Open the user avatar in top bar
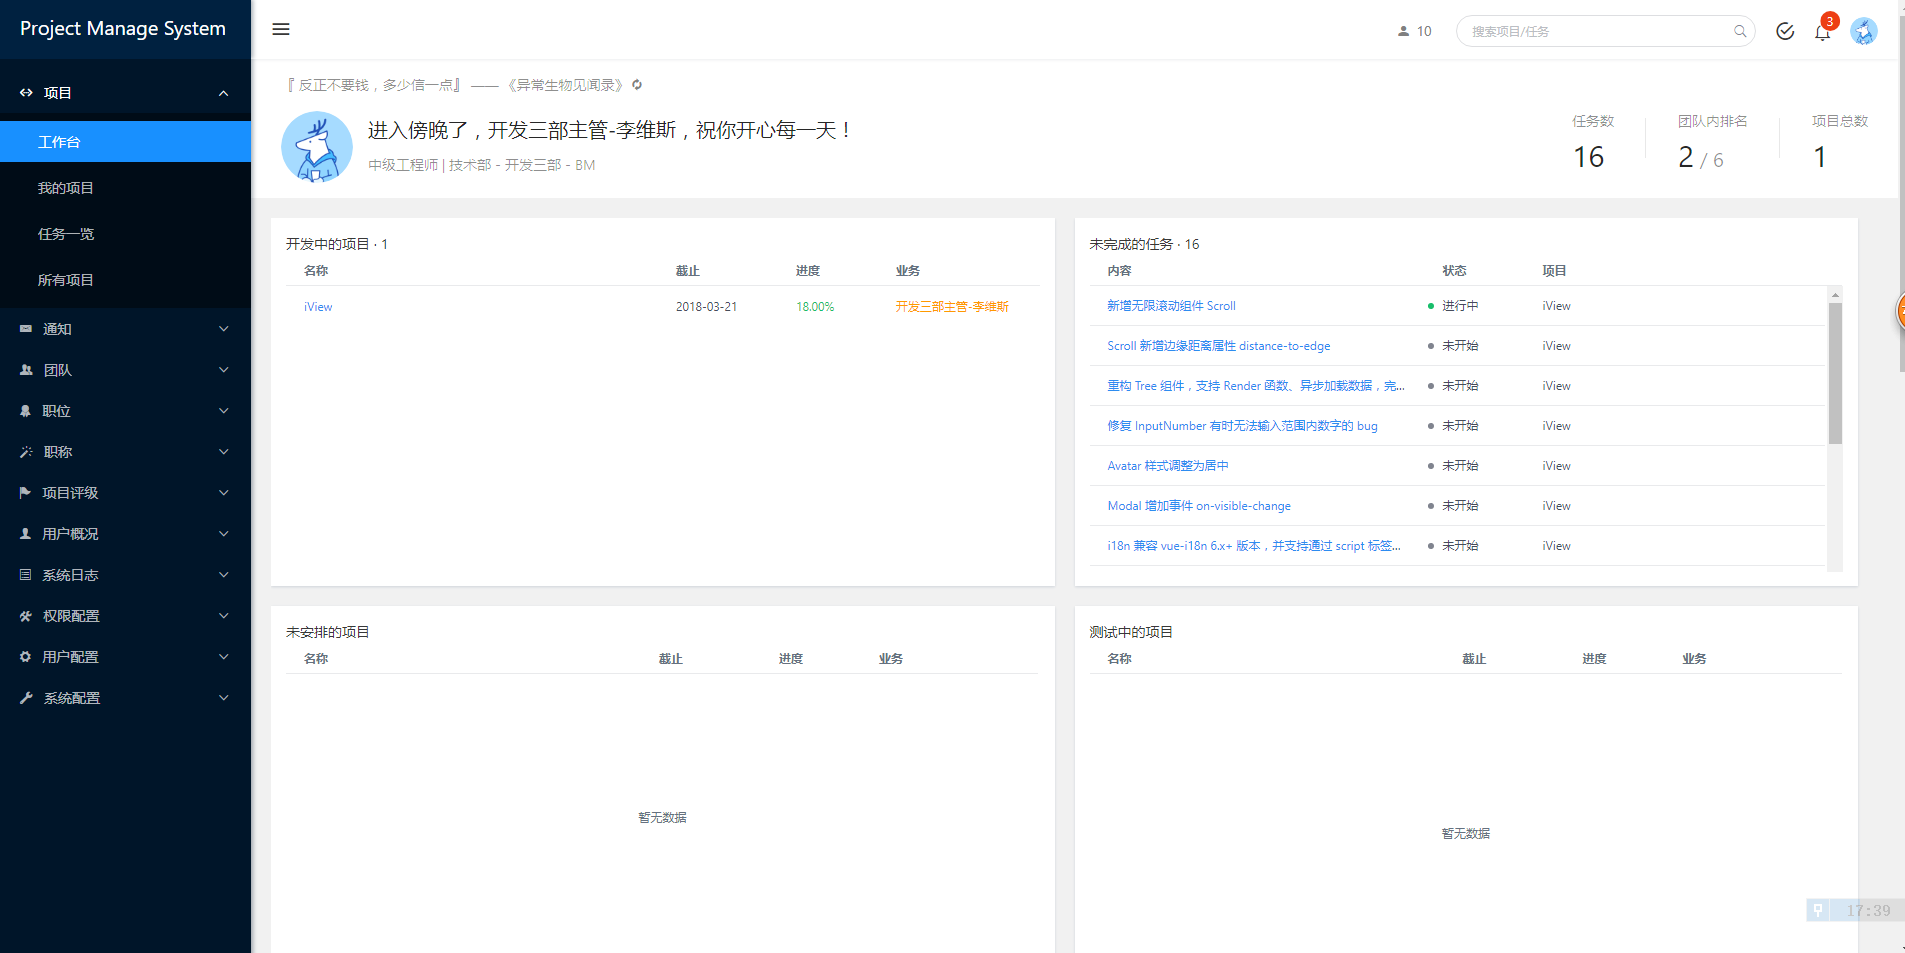Screen dimensions: 1905x953 [1864, 31]
